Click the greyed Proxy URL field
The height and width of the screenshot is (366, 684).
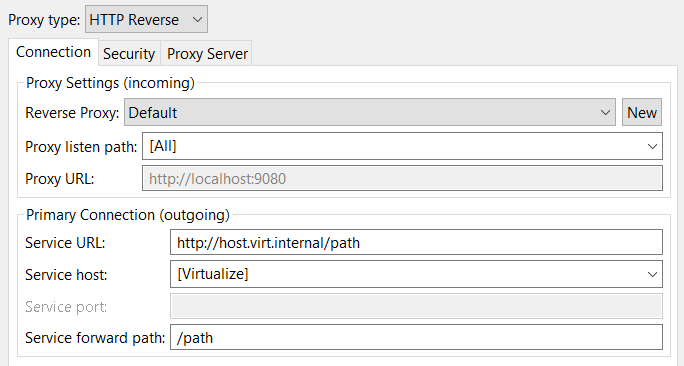pos(402,178)
